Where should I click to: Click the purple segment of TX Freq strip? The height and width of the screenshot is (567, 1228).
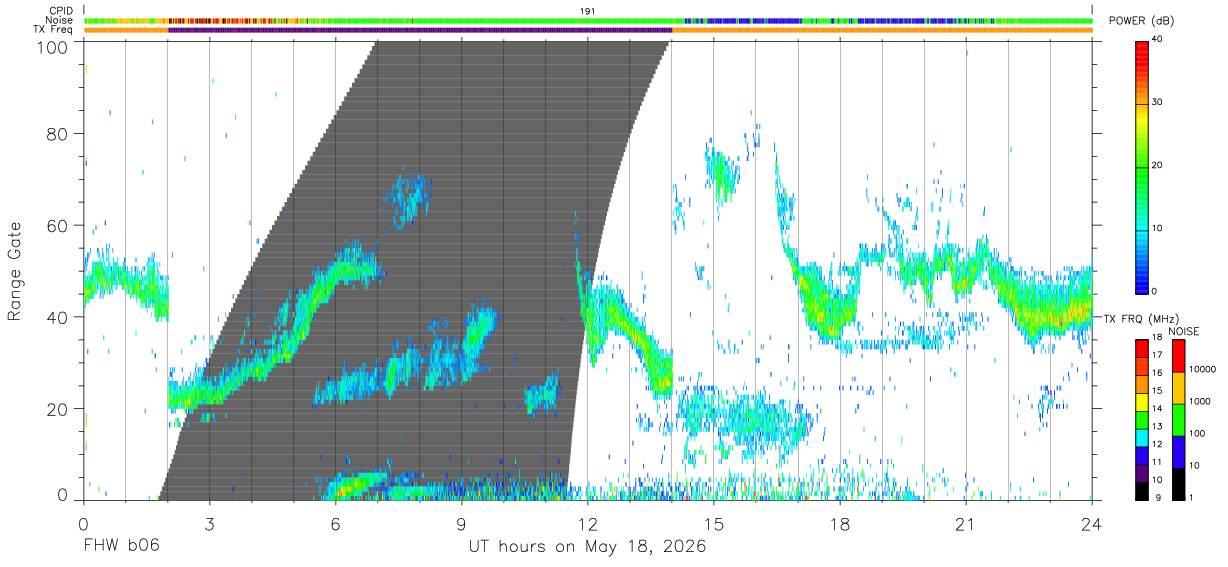tap(420, 30)
